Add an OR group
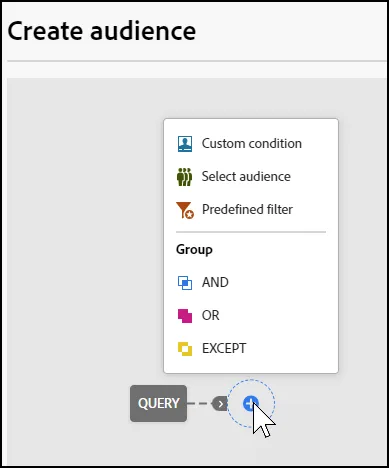Image resolution: width=389 pixels, height=468 pixels. (x=251, y=316)
